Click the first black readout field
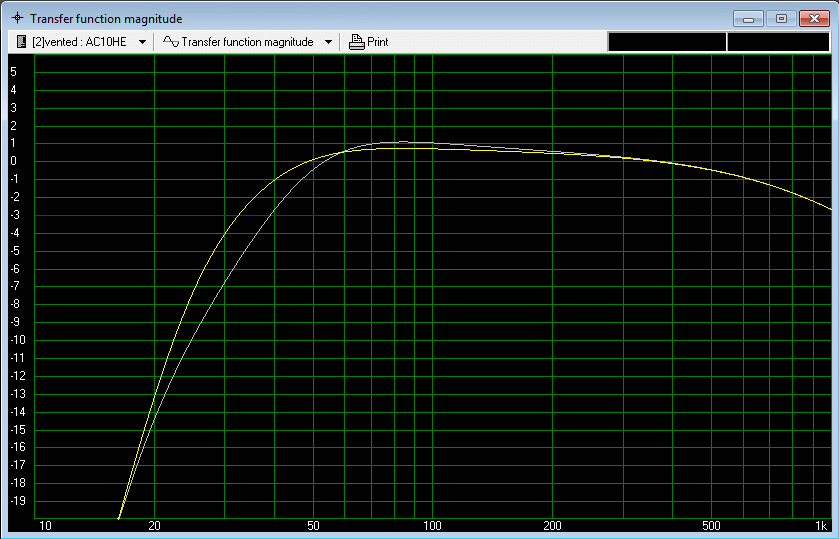This screenshot has width=839, height=539. coord(667,42)
